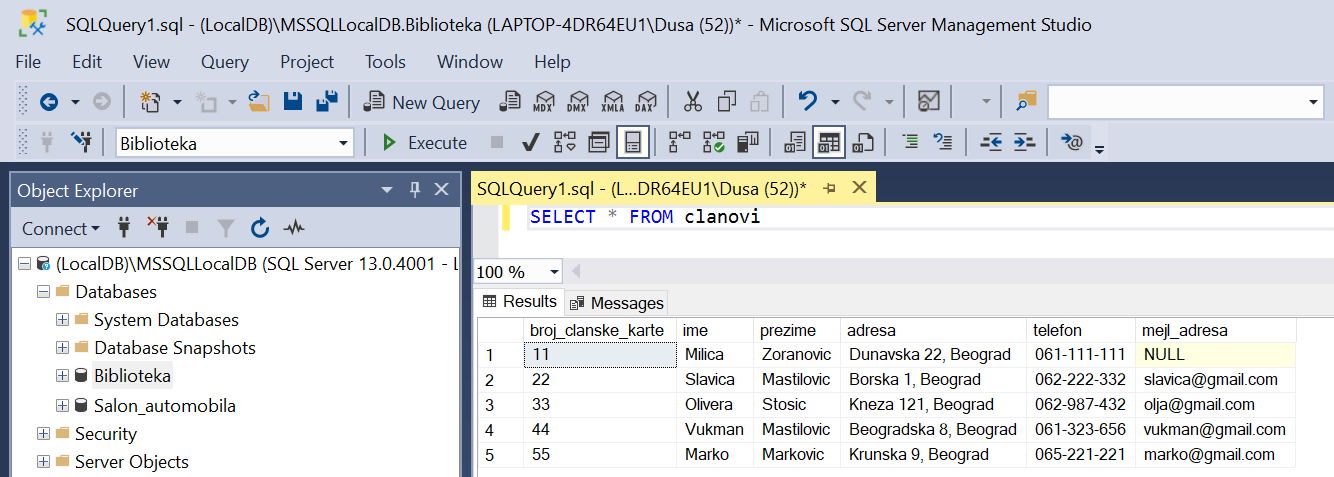Navigate backward with the blue back arrow
Image resolution: width=1334 pixels, height=477 pixels.
pyautogui.click(x=48, y=102)
